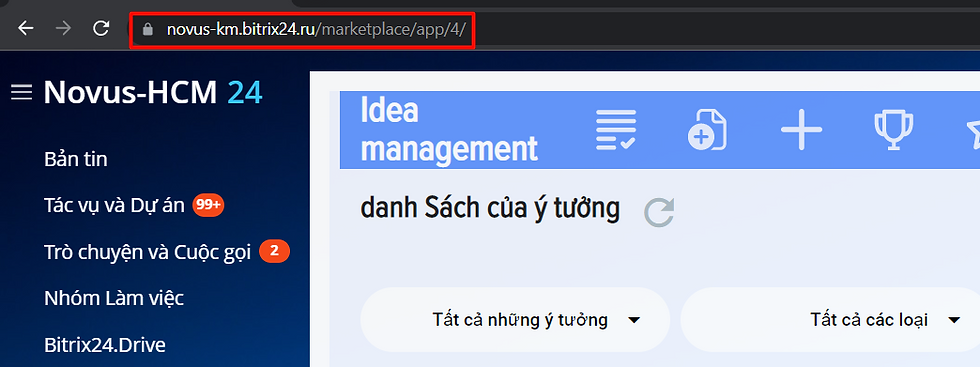Click the padlock site info icon
Image resolution: width=980 pixels, height=367 pixels.
coord(148,29)
